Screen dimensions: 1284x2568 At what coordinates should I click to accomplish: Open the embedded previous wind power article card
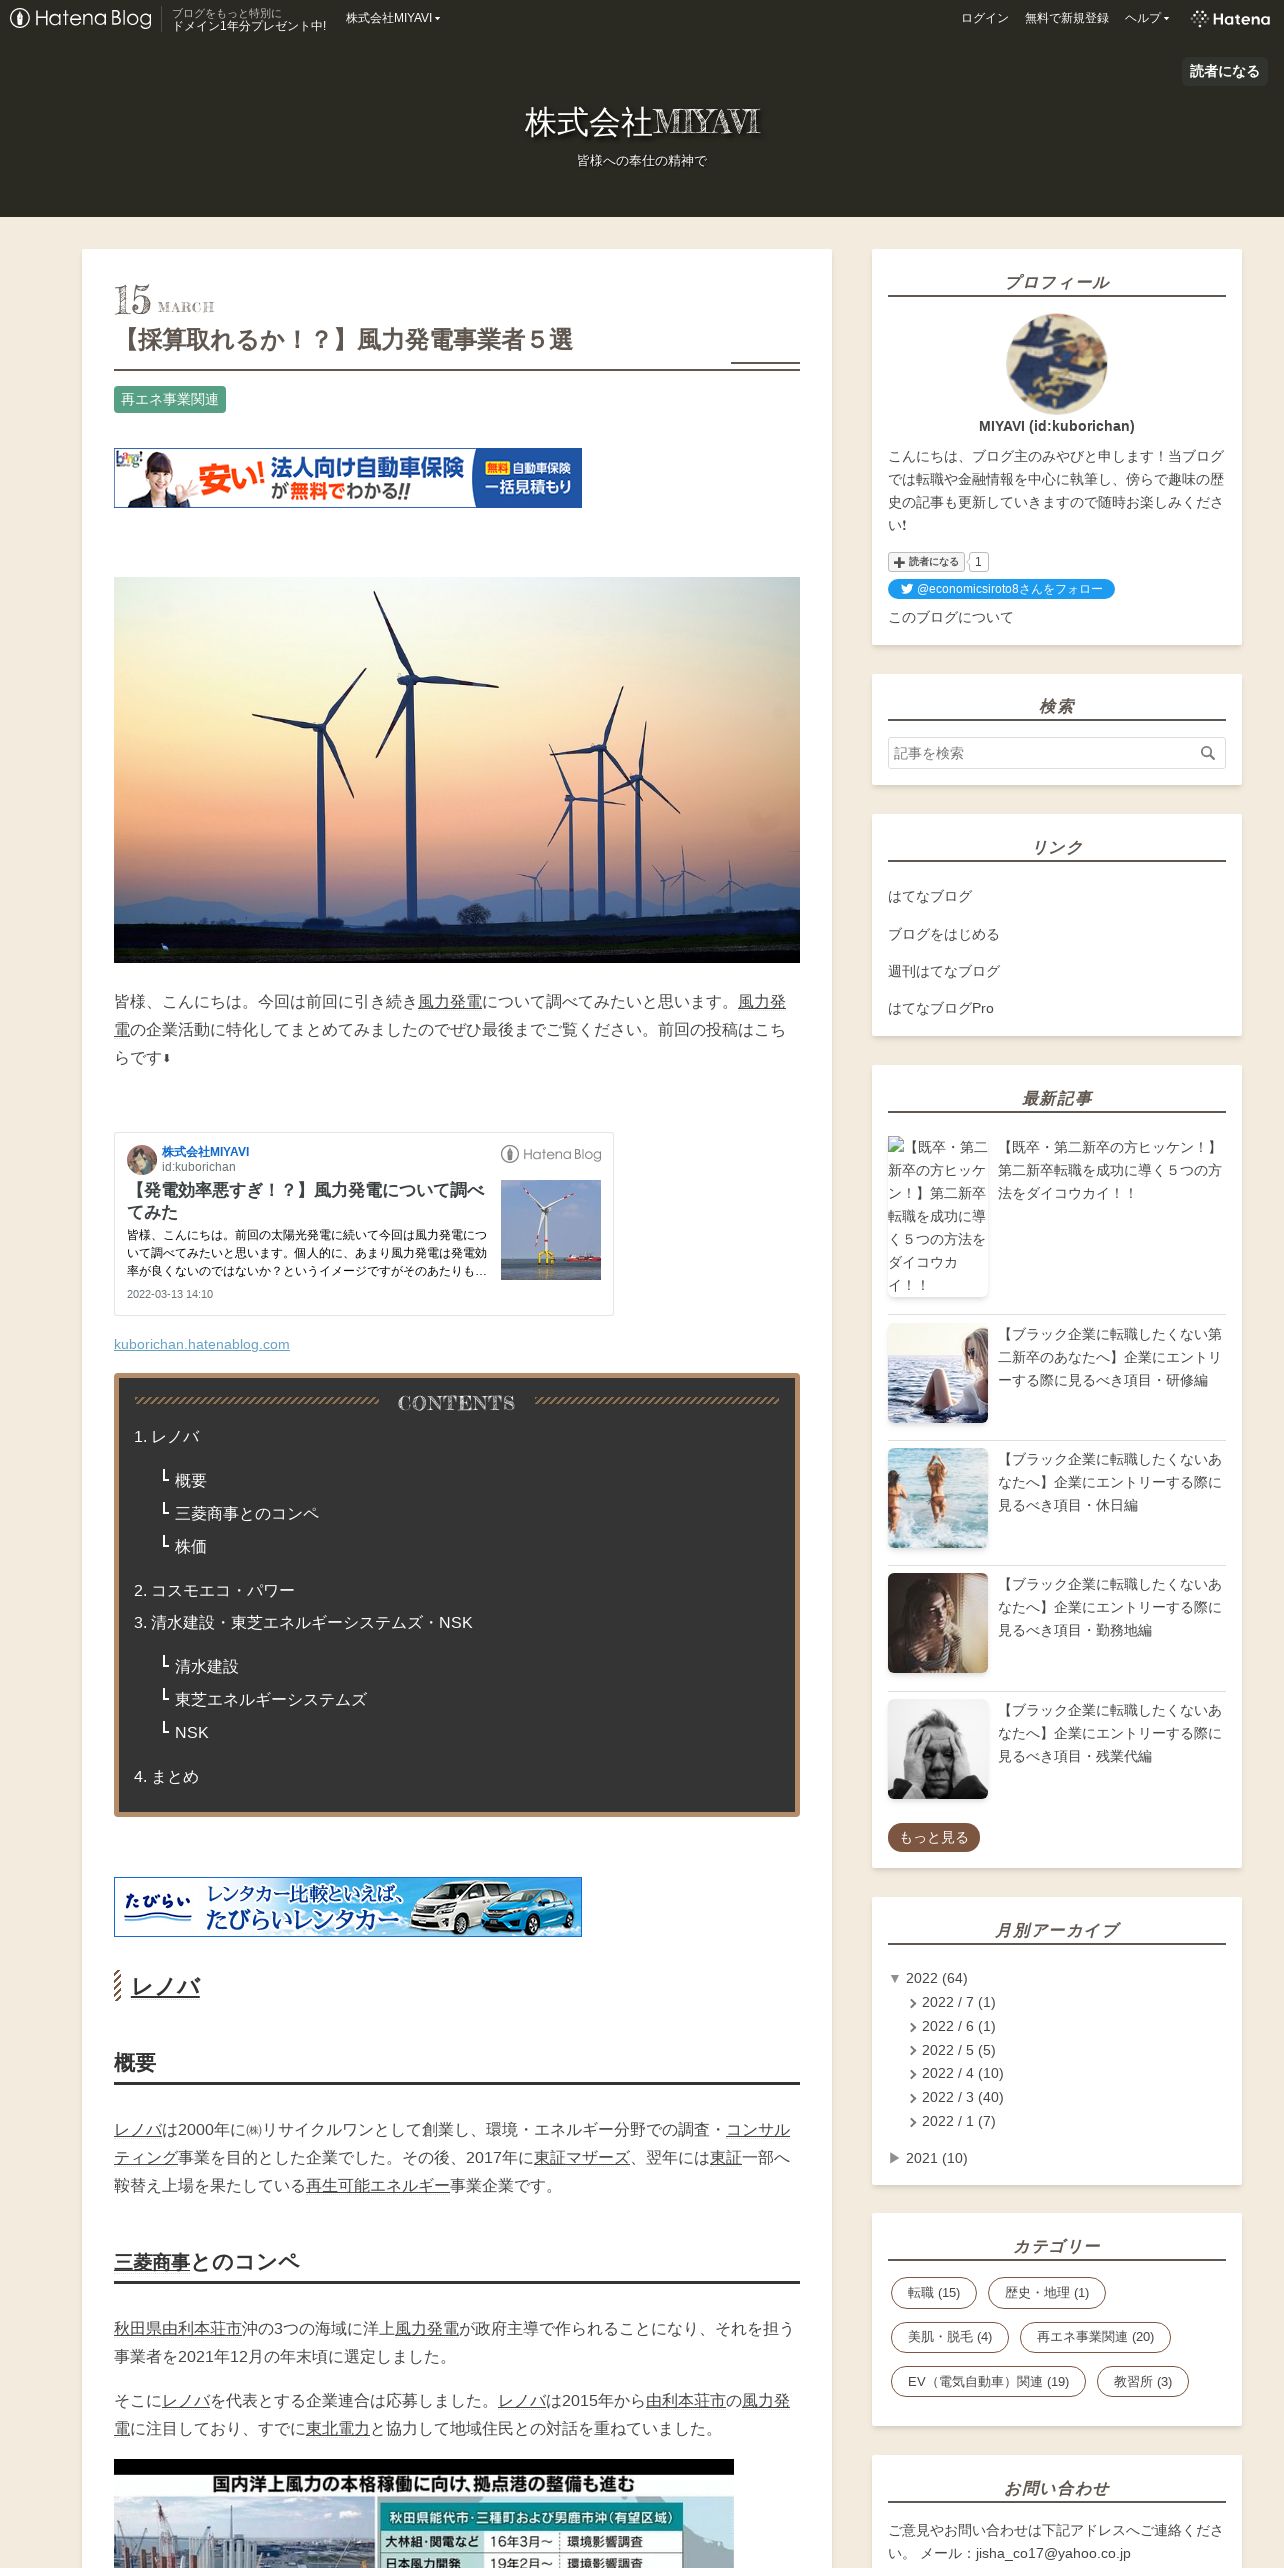pos(364,1224)
